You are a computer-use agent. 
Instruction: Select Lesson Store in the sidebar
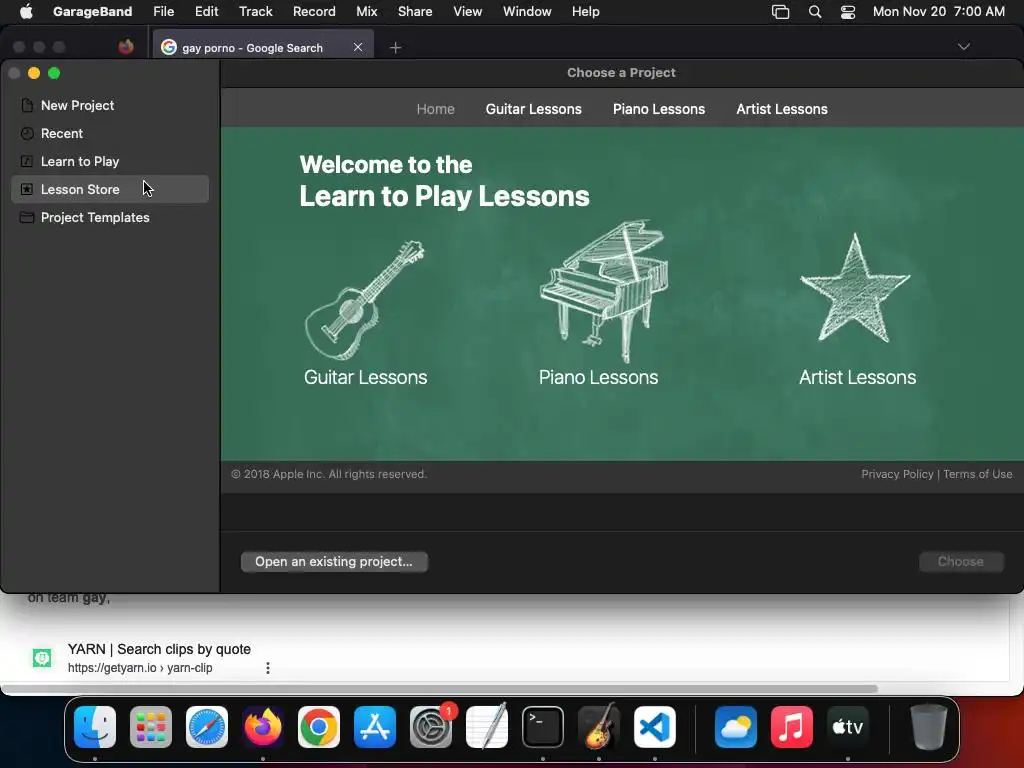click(110, 189)
